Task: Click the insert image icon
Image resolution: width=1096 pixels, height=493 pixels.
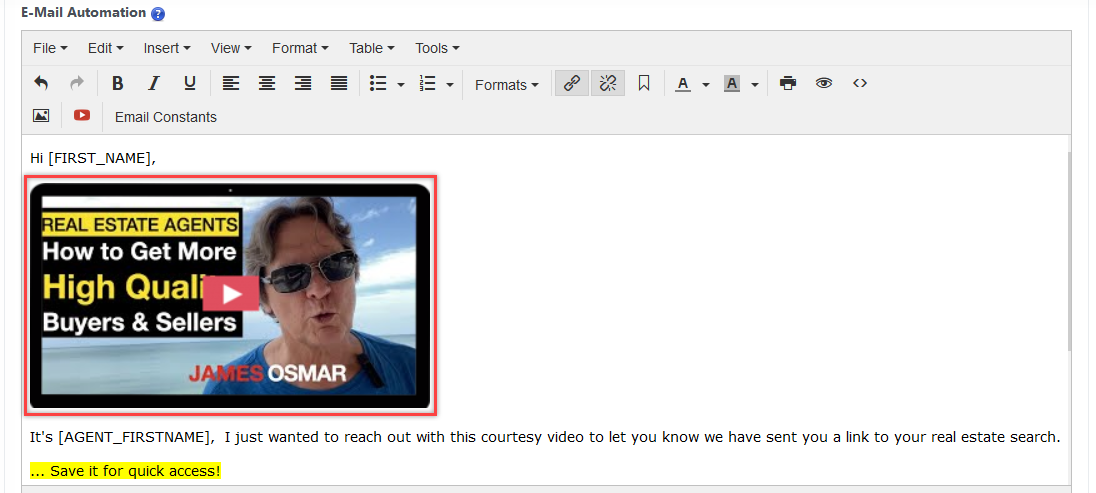Action: click(x=41, y=116)
